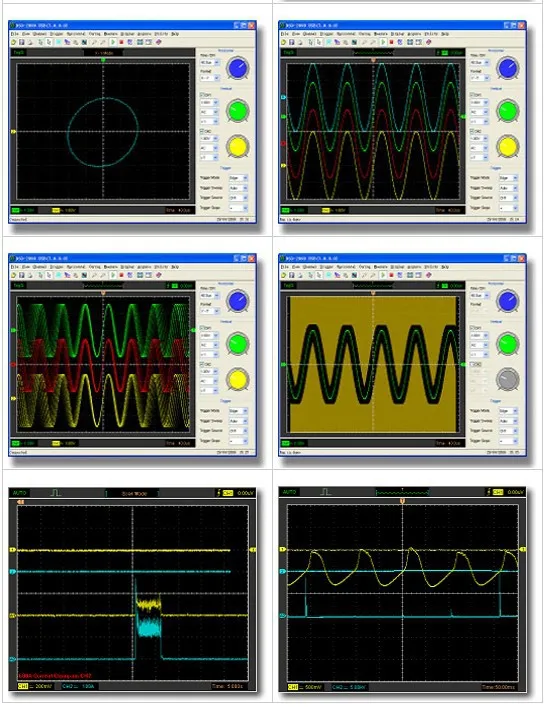The image size is (546, 707).
Task: Click the red Stop button in the persistence waveform window
Action: [121, 275]
